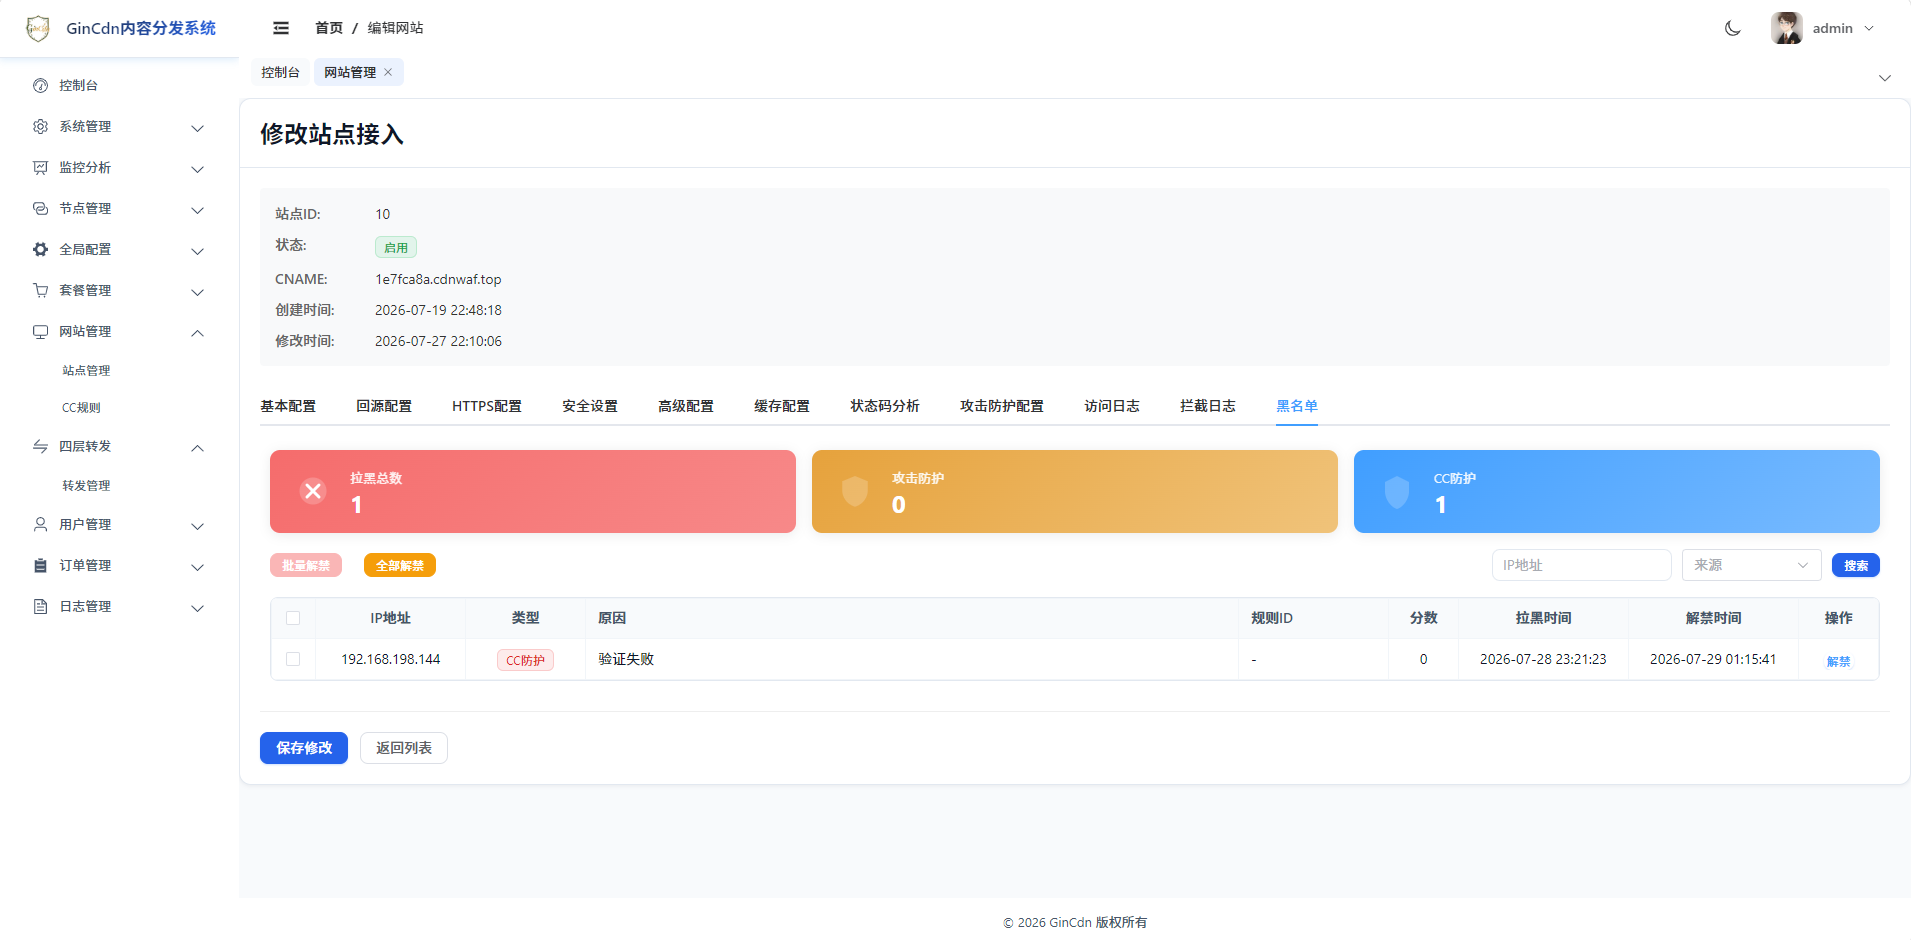Viewport: 1911px width, 940px height.
Task: Click the 套餐管理 shopping cart icon
Action: pos(40,290)
